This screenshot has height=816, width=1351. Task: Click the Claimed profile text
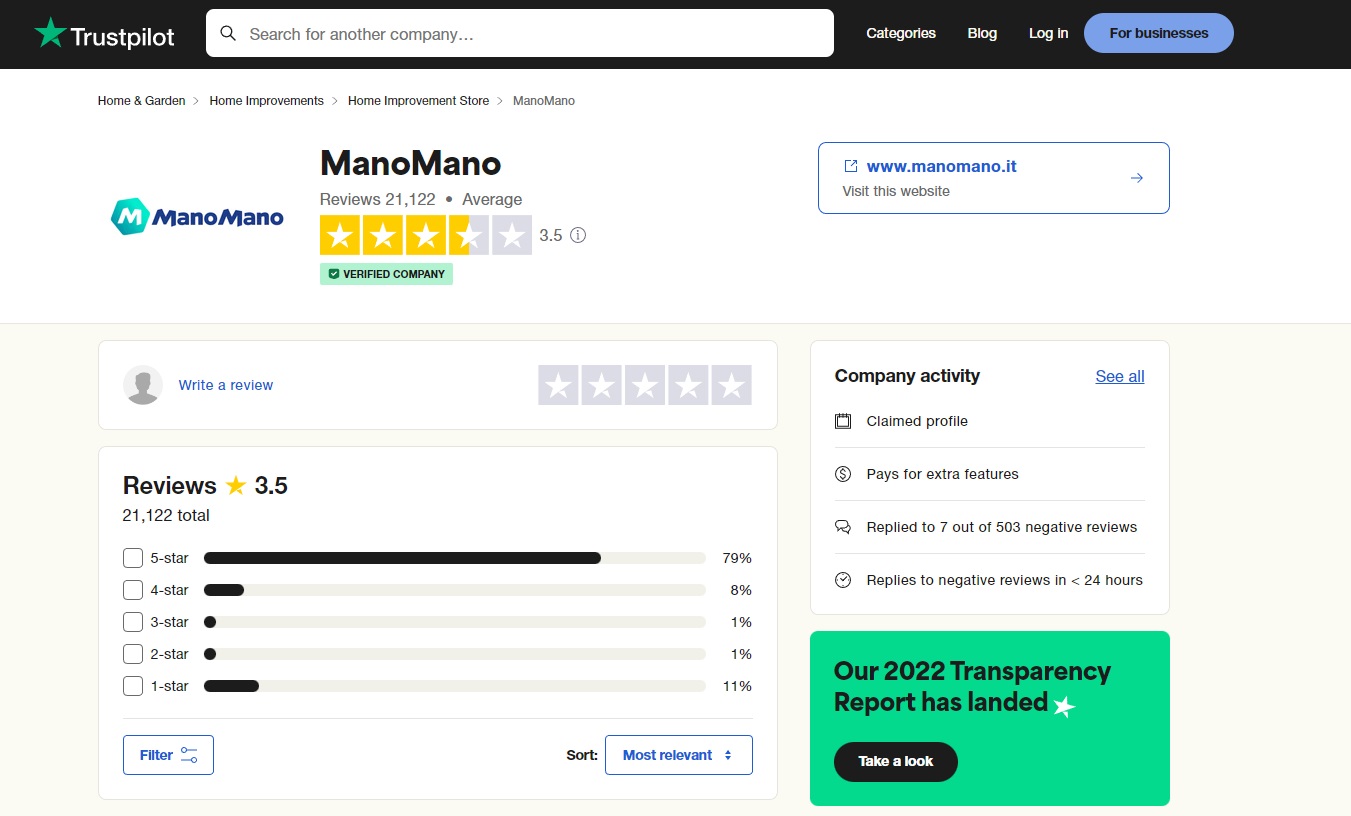917,421
